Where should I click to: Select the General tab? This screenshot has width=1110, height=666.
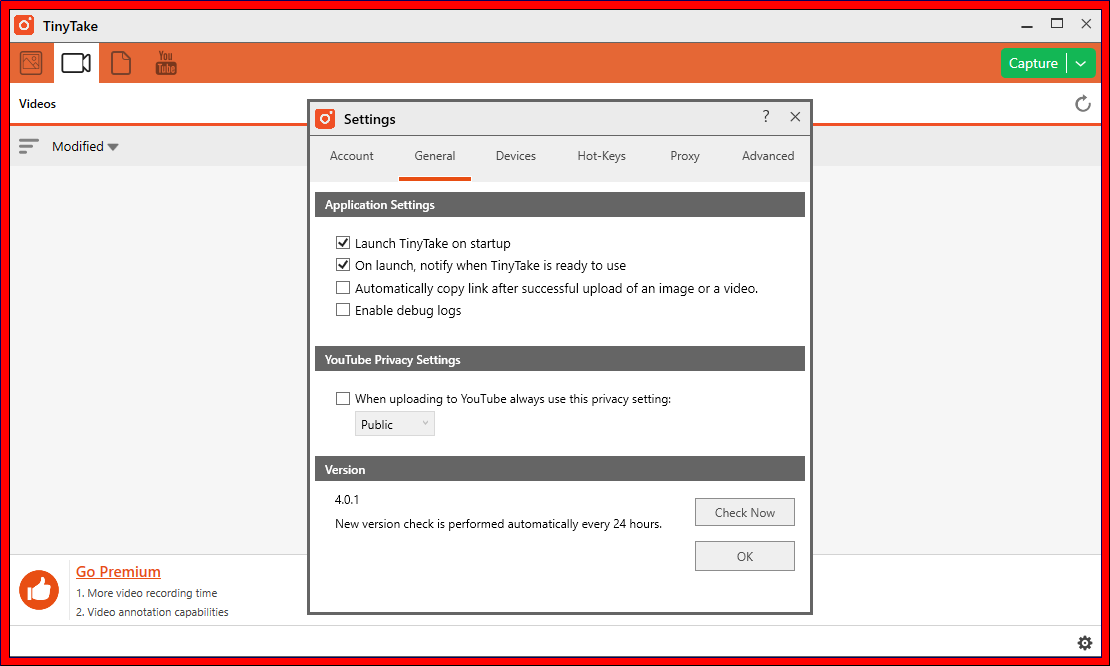(435, 156)
